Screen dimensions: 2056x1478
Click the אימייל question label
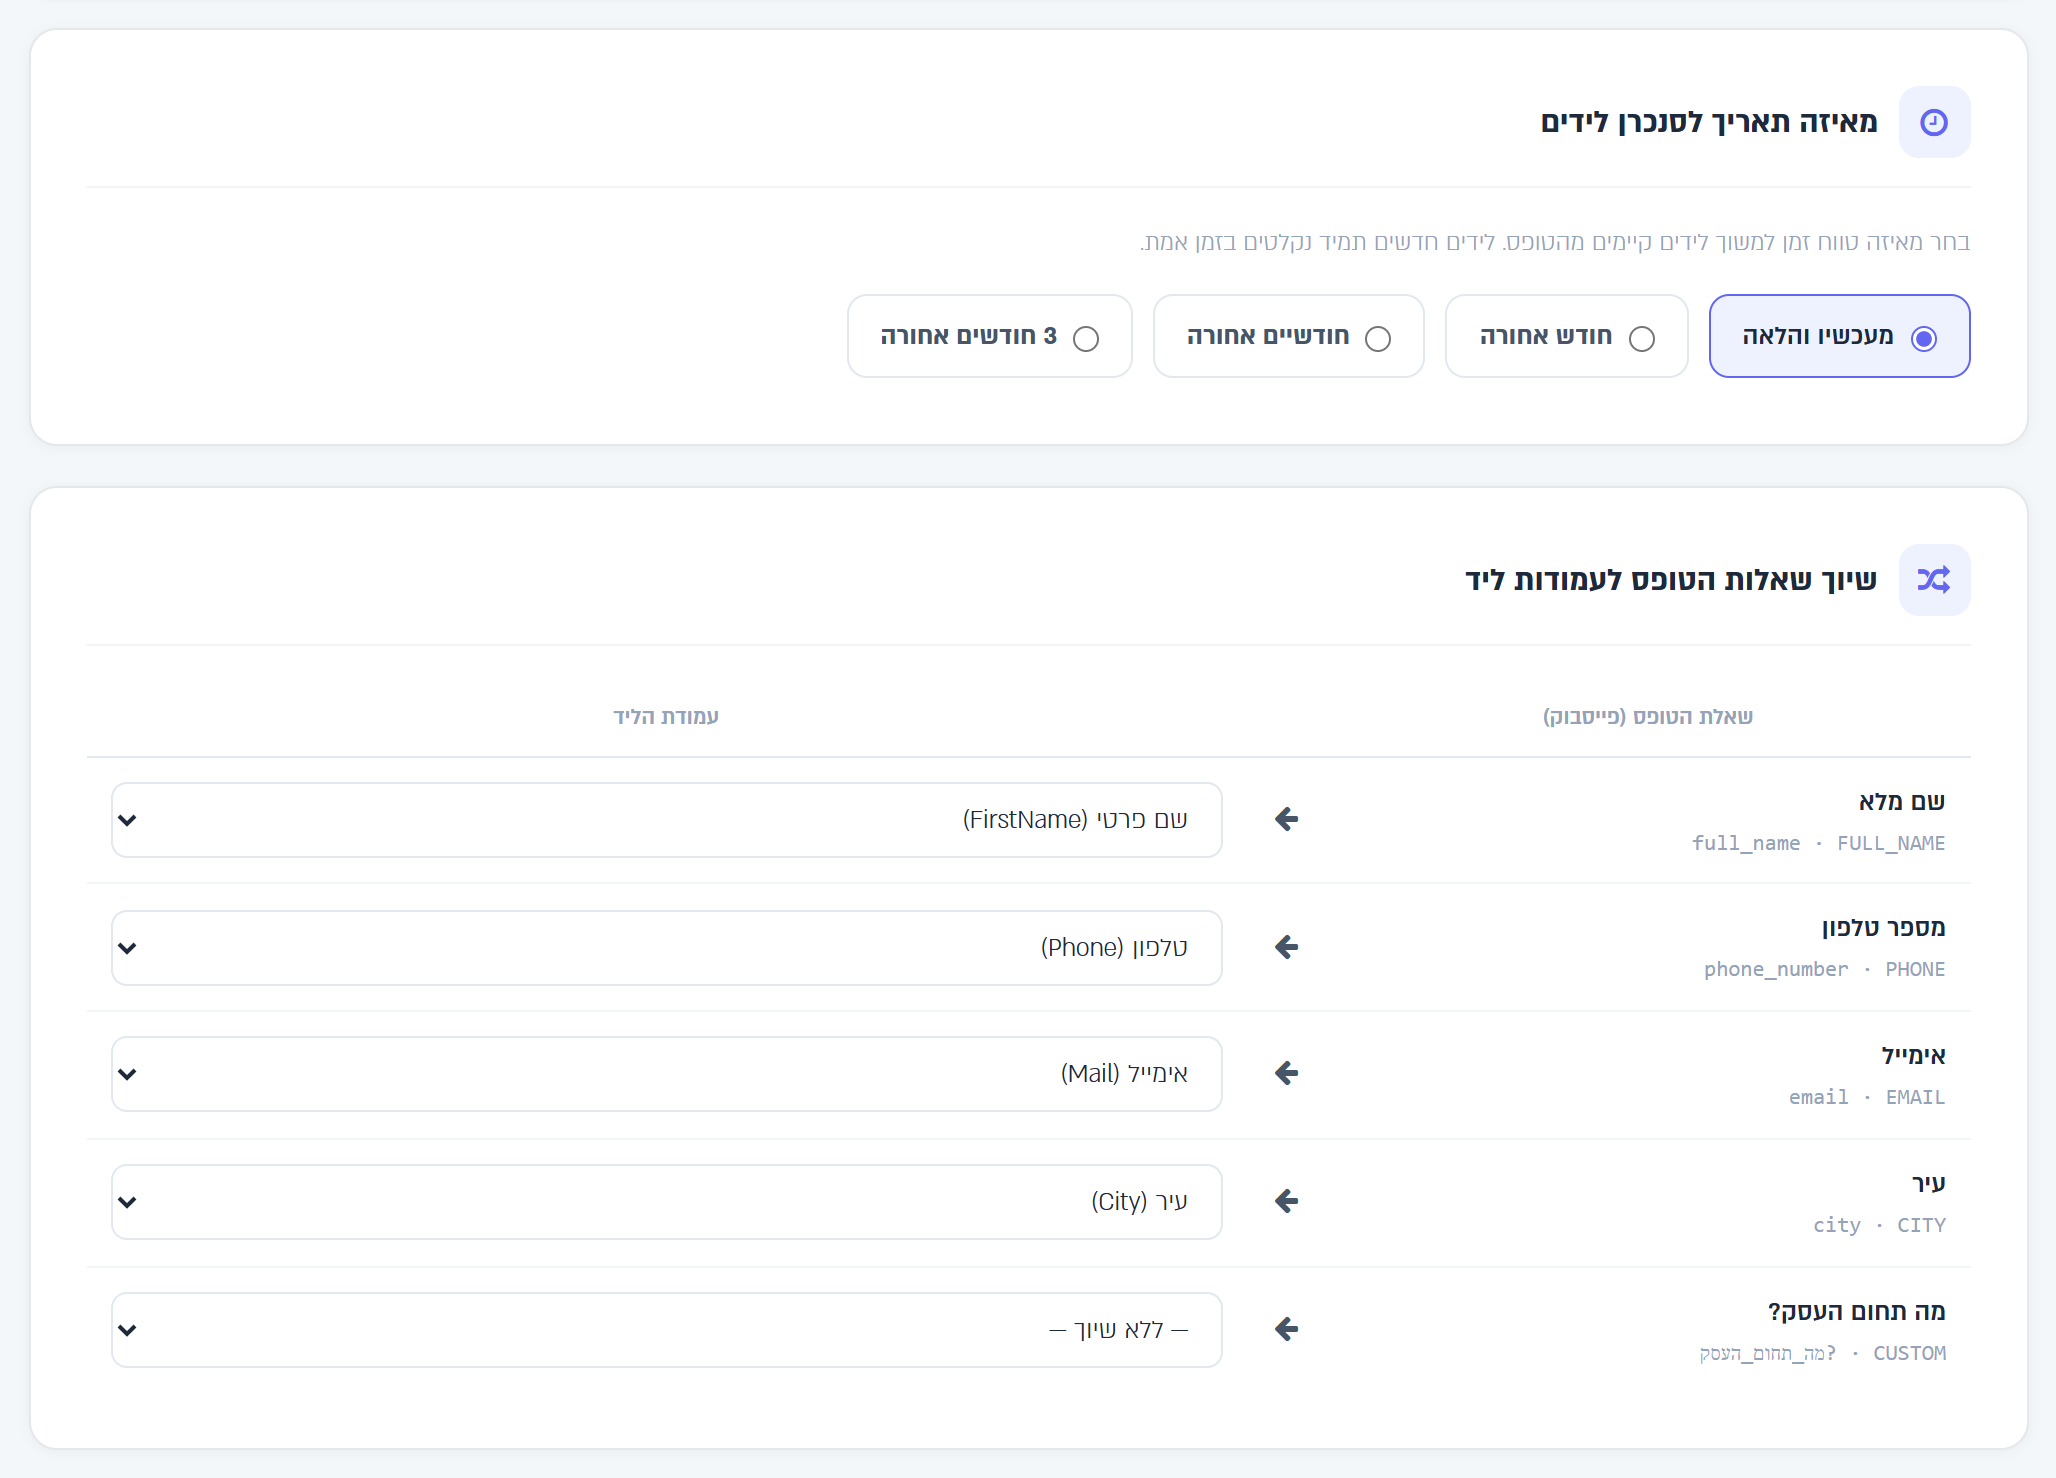tap(1913, 1055)
